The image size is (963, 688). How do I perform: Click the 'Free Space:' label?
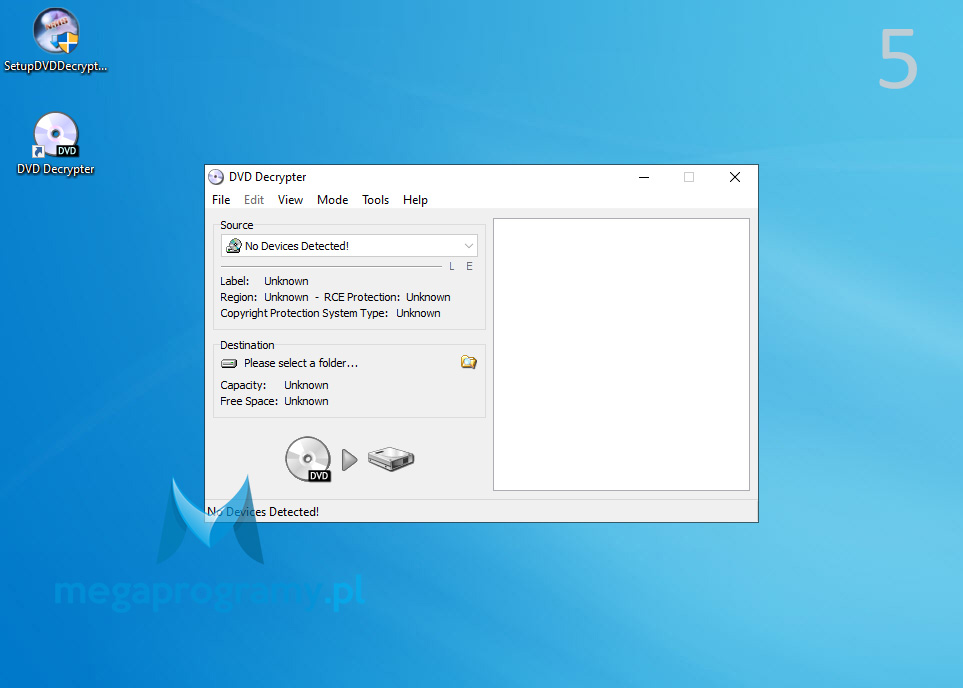(249, 401)
